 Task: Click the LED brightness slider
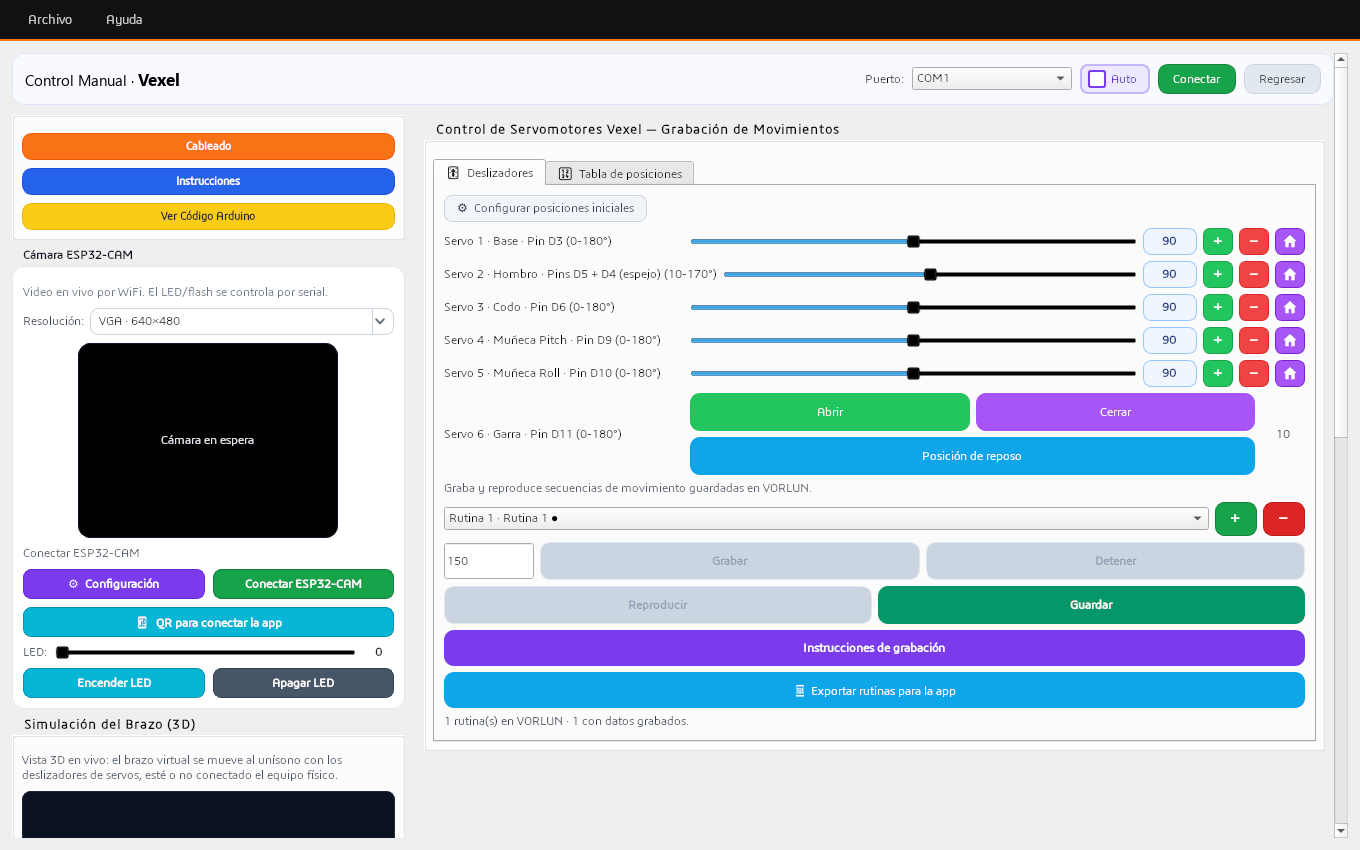point(208,652)
